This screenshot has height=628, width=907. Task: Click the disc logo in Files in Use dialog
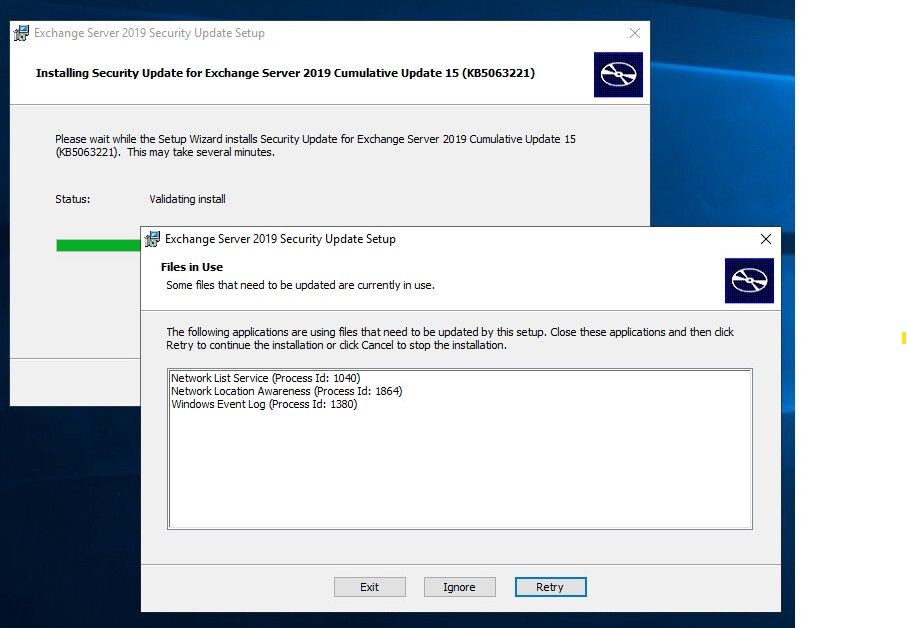point(749,280)
